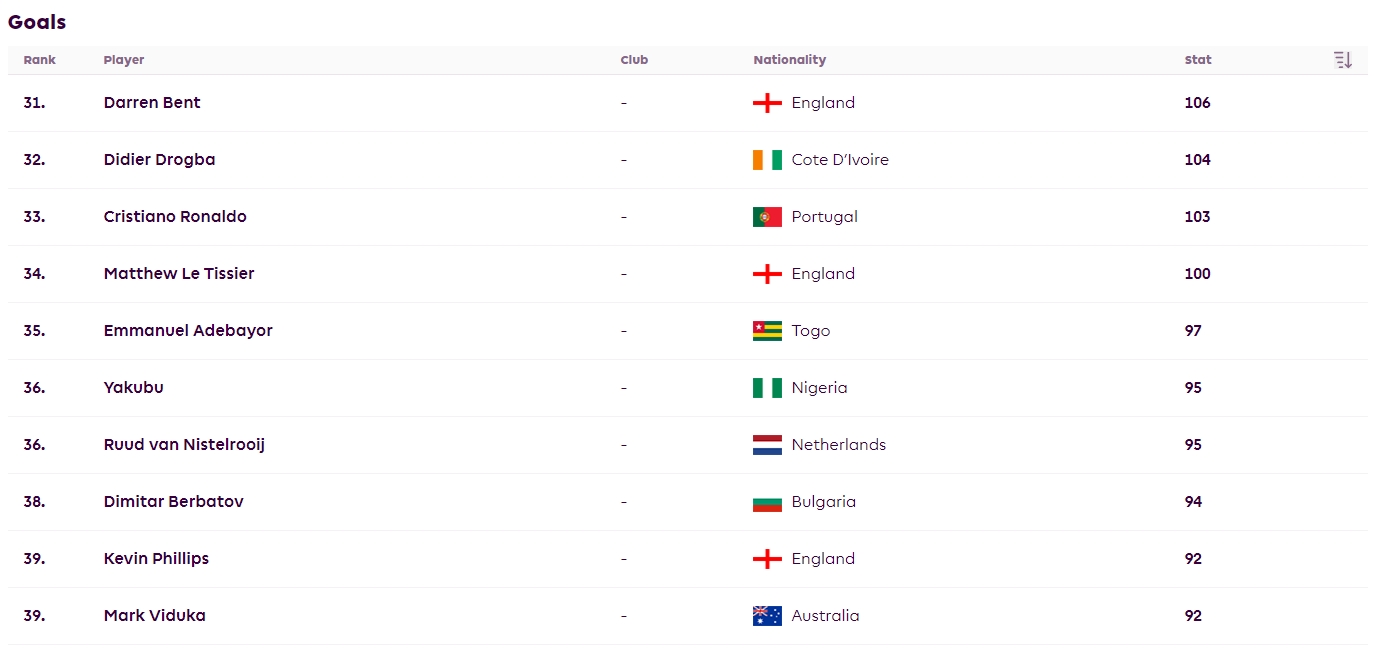1390x650 pixels.
Task: Click the Australia flag icon
Action: tap(767, 616)
